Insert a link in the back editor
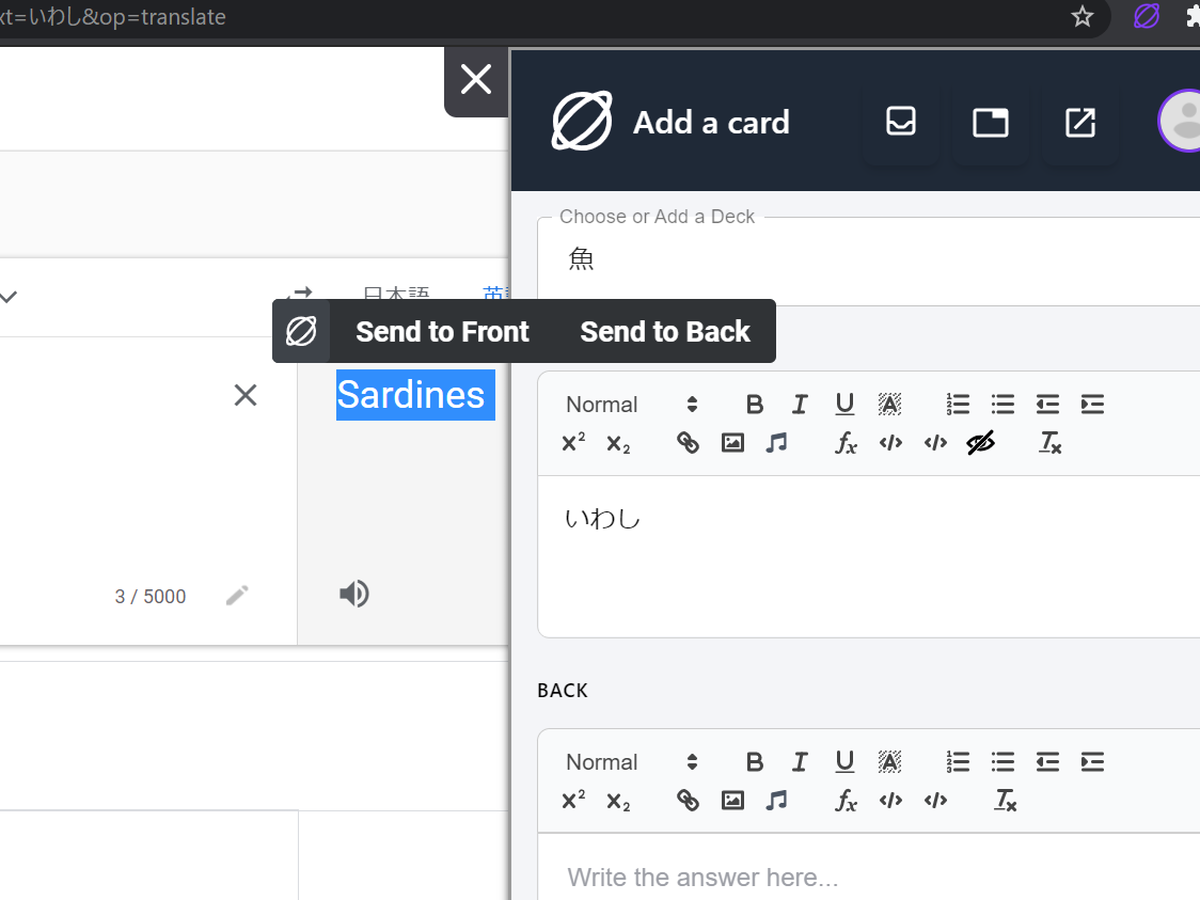The height and width of the screenshot is (900, 1200). (x=688, y=801)
